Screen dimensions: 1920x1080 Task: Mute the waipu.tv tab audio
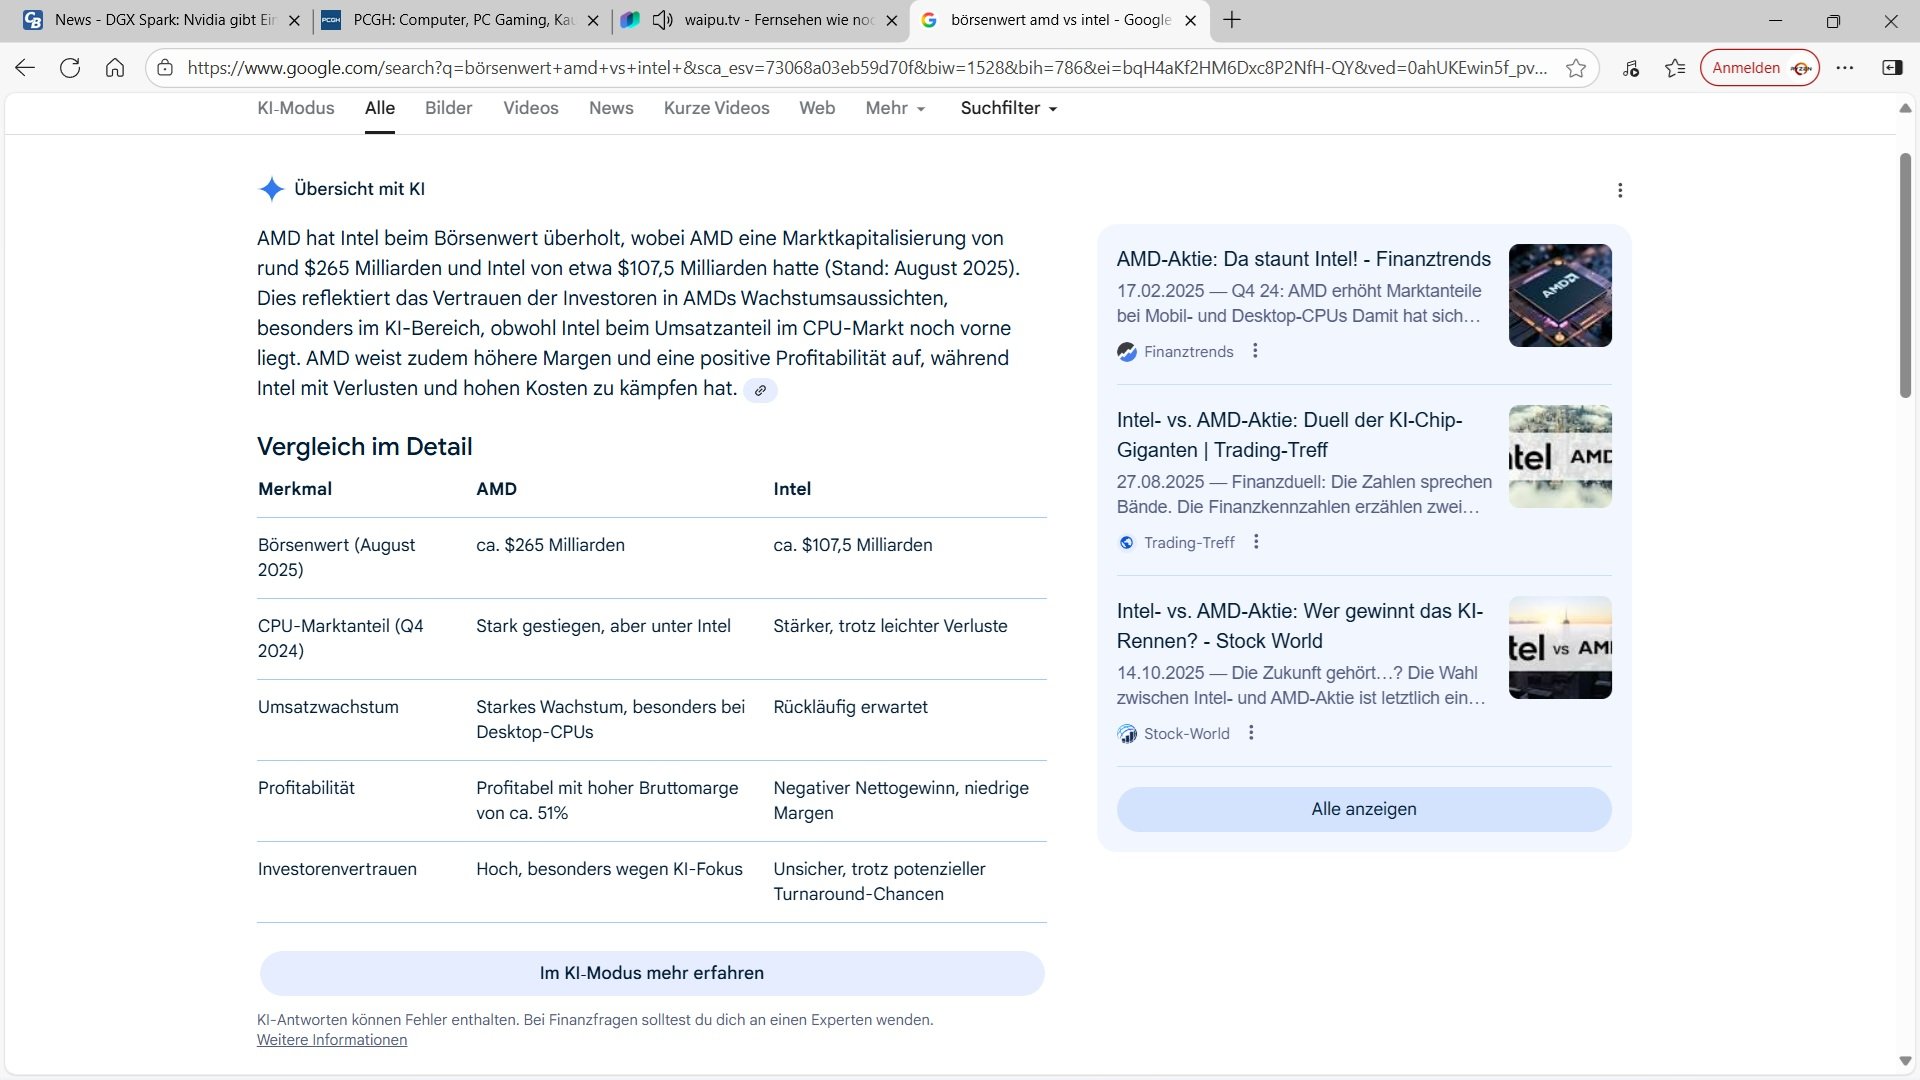tap(662, 20)
